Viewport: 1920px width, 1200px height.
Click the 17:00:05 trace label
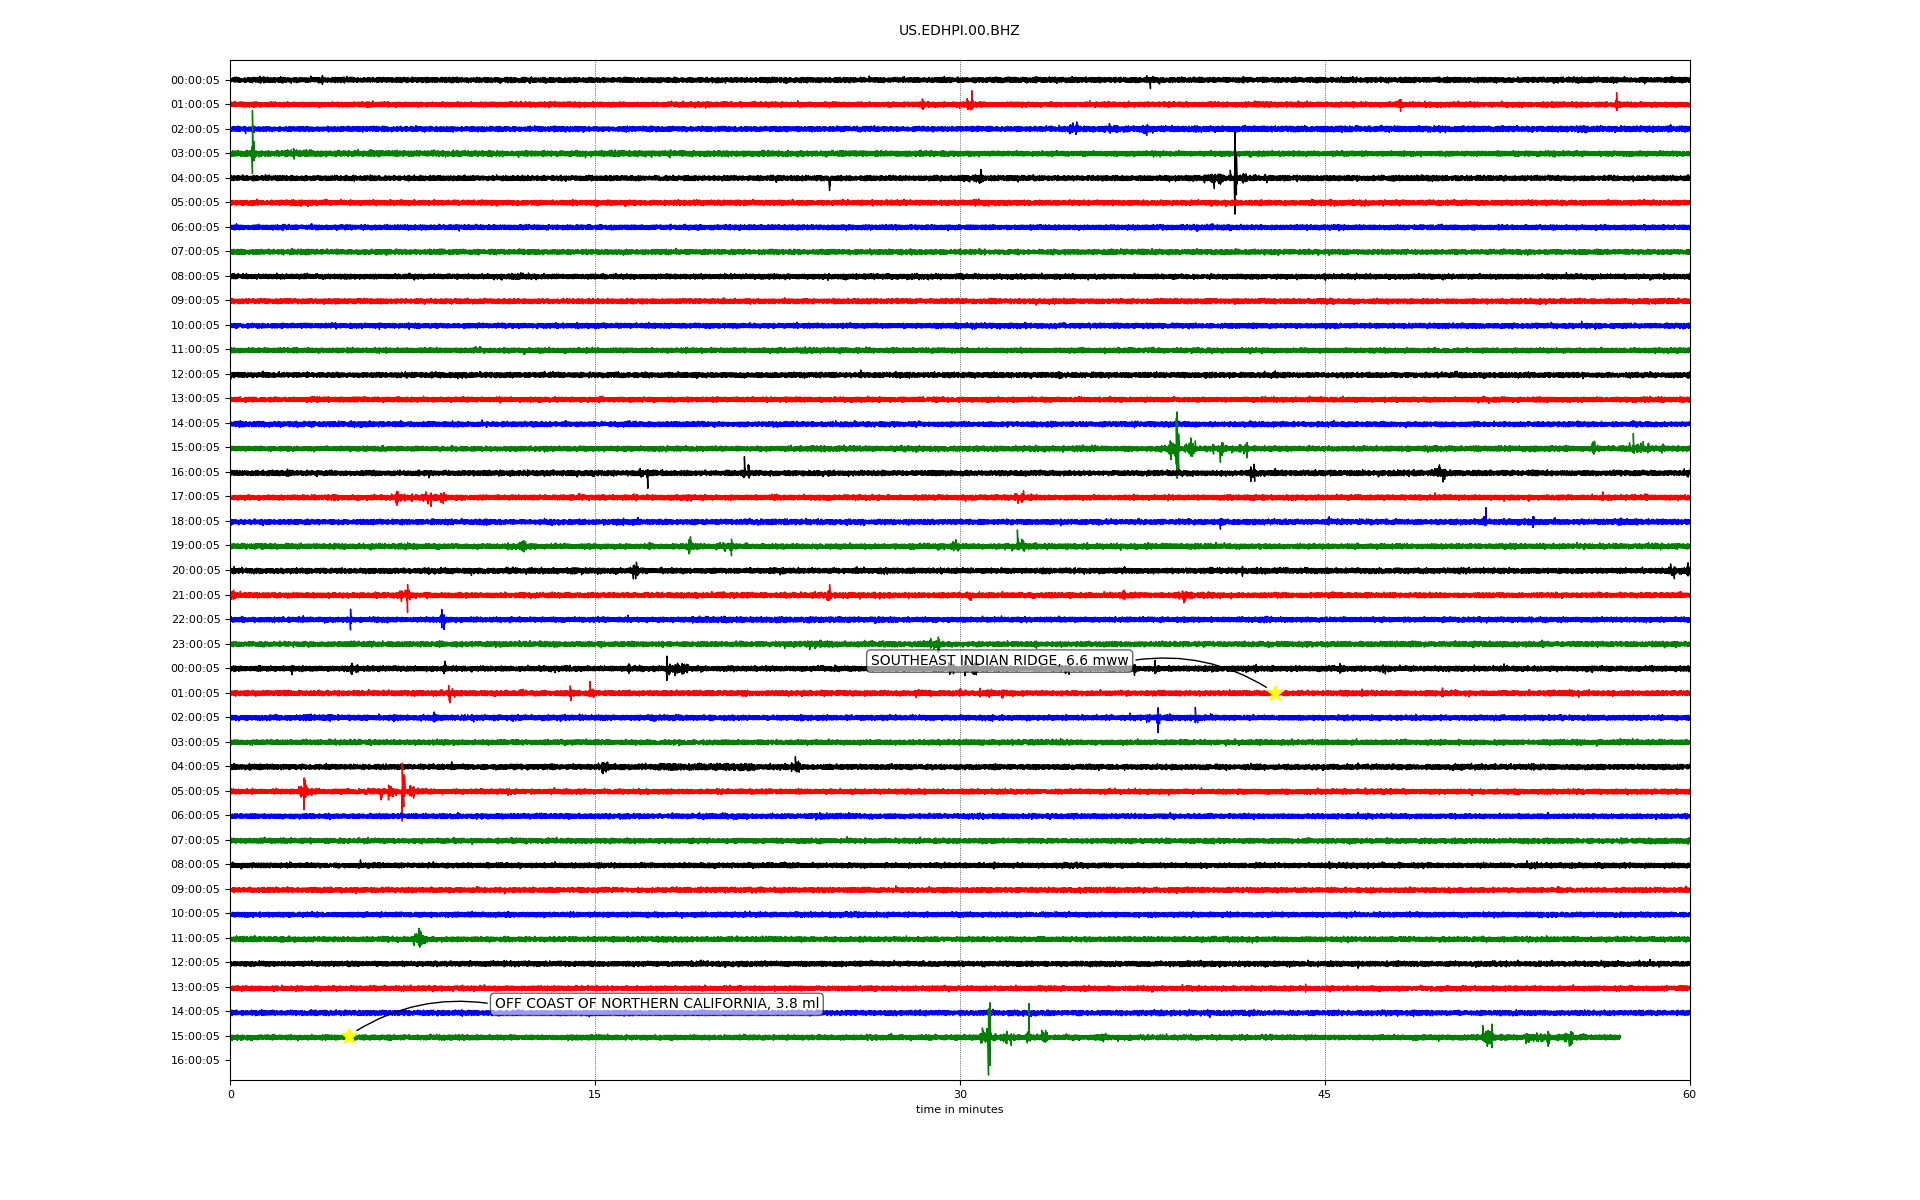click(195, 497)
